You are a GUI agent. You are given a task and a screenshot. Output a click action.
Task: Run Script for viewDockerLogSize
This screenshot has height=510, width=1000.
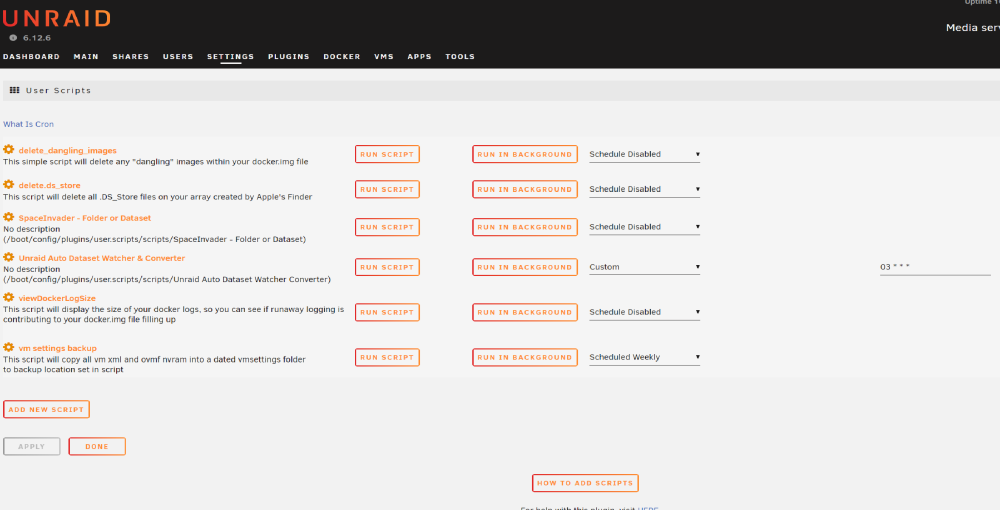point(387,312)
